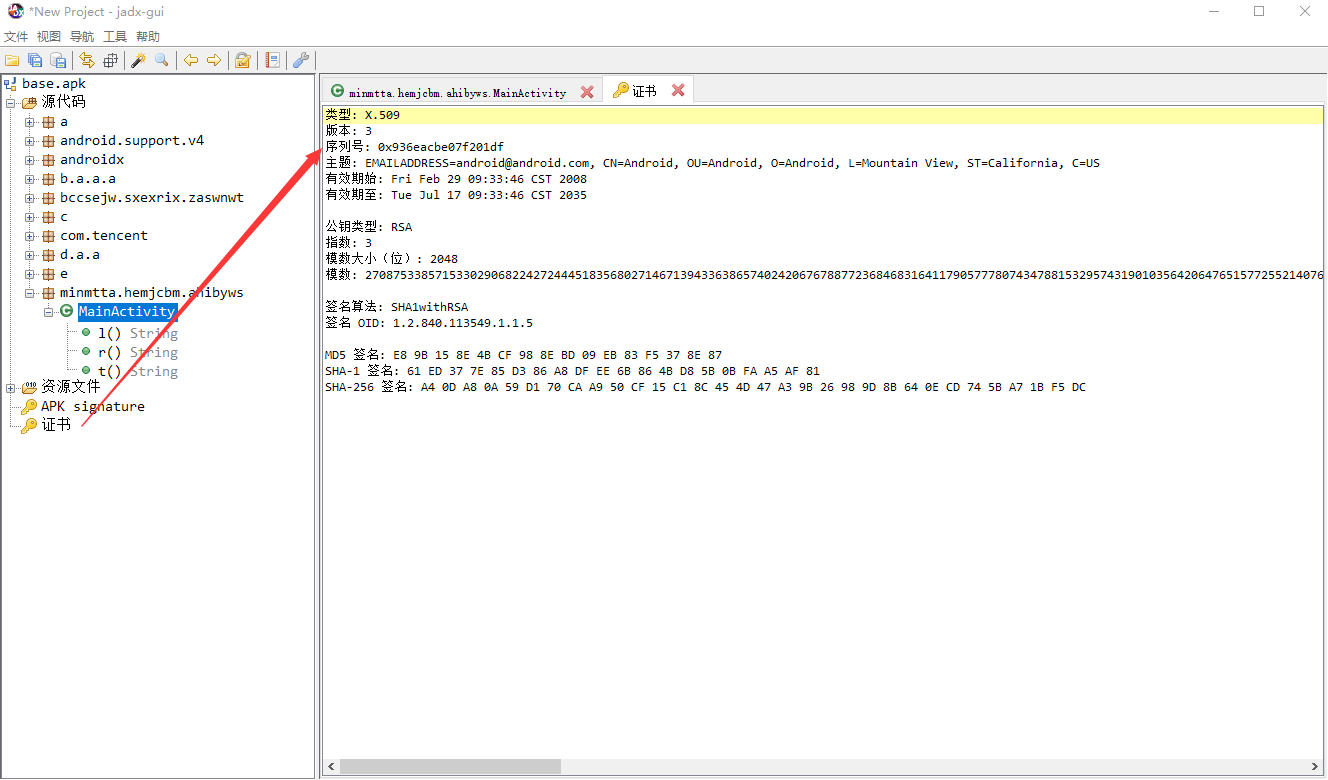
Task: Open preferences wrench icon
Action: point(300,60)
